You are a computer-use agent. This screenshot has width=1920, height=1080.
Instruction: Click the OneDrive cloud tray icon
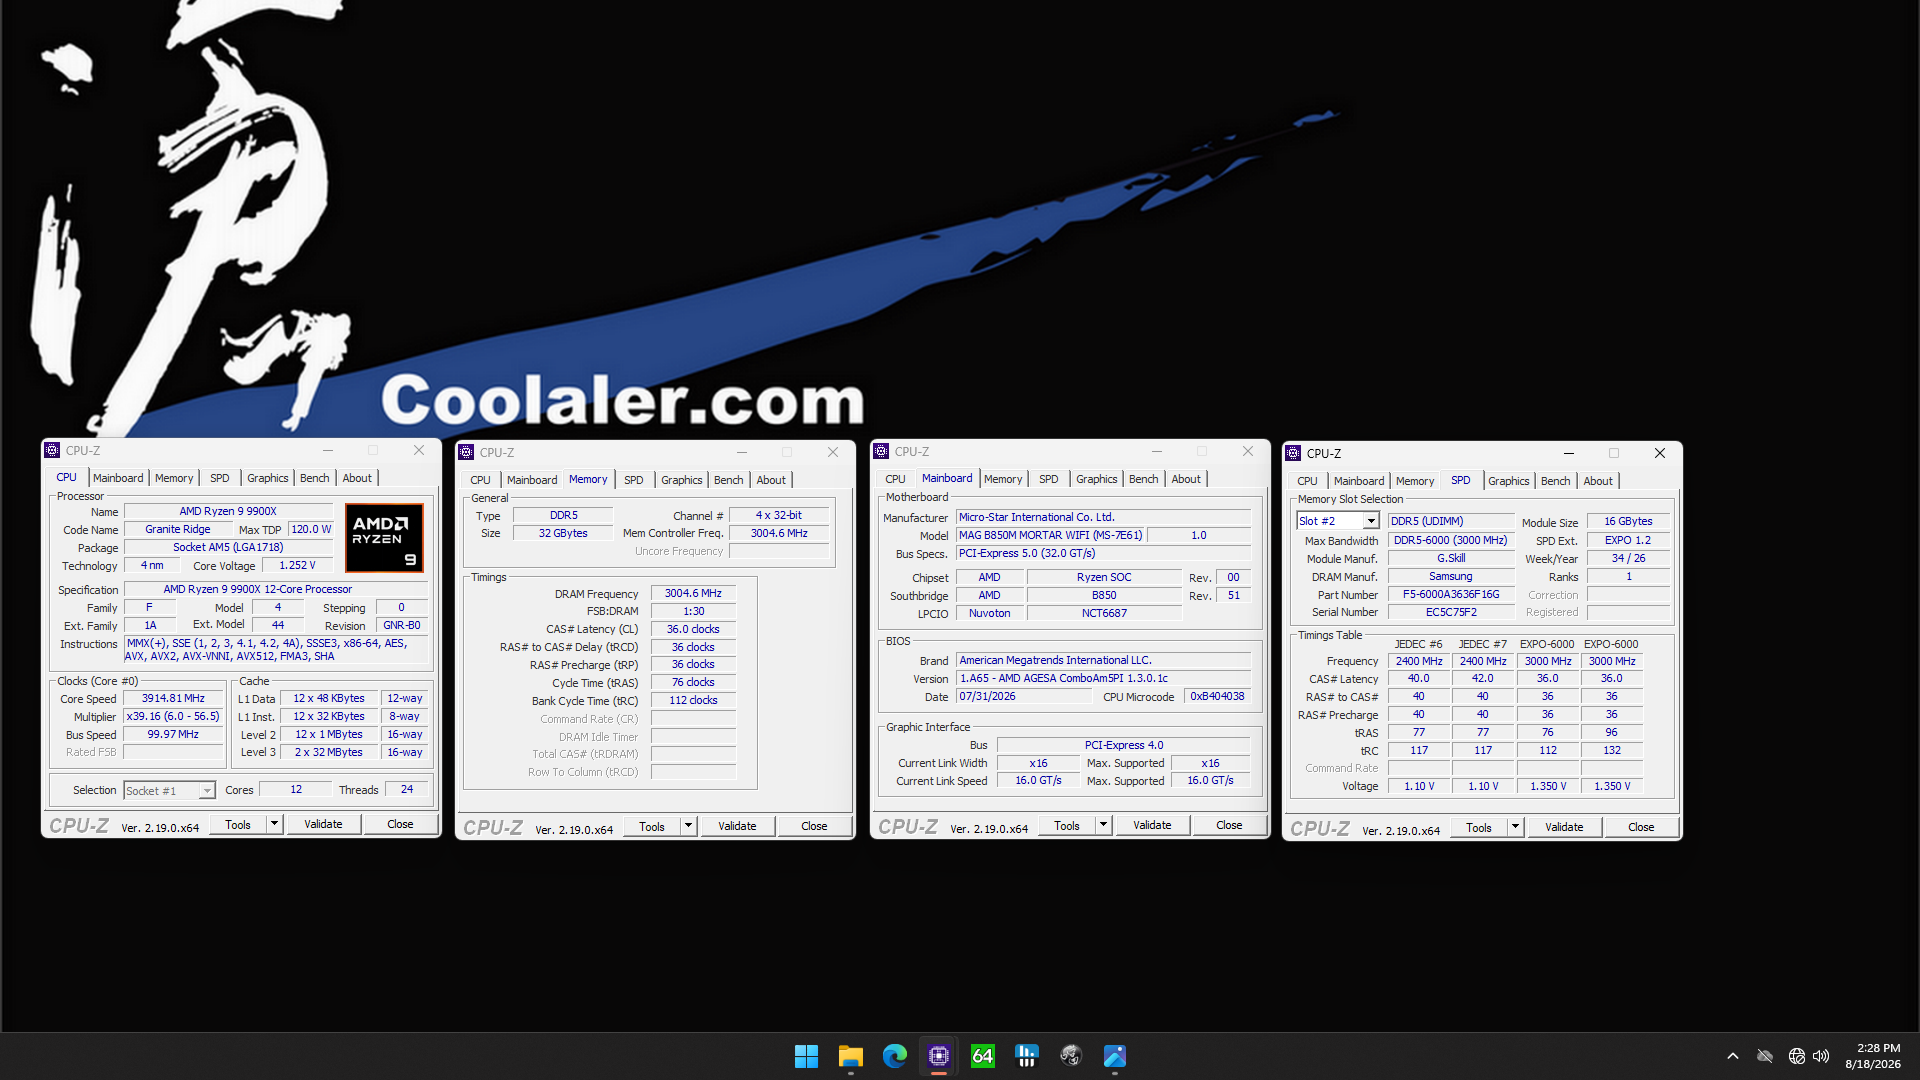pos(1765,1056)
